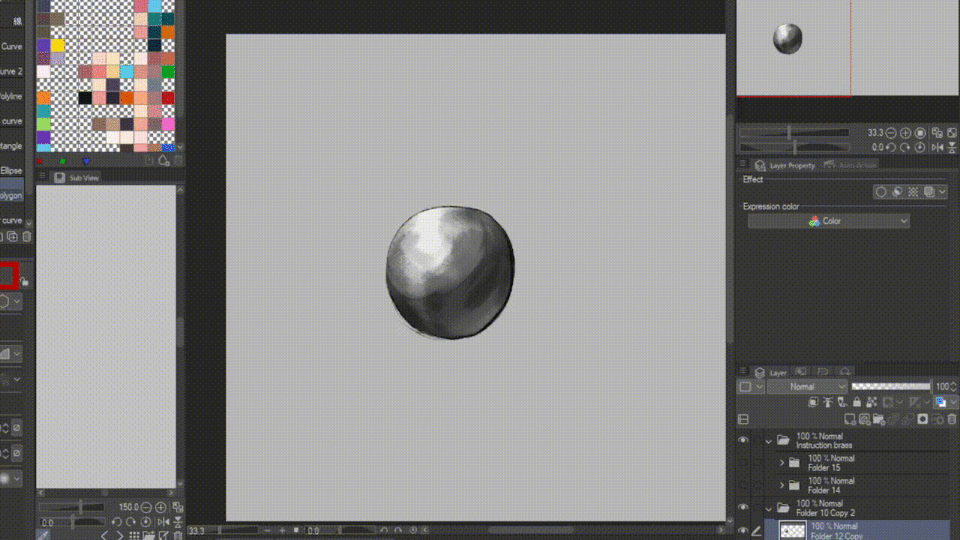
Task: Hide the Folder 10 Copy 2 layer
Action: tap(743, 508)
